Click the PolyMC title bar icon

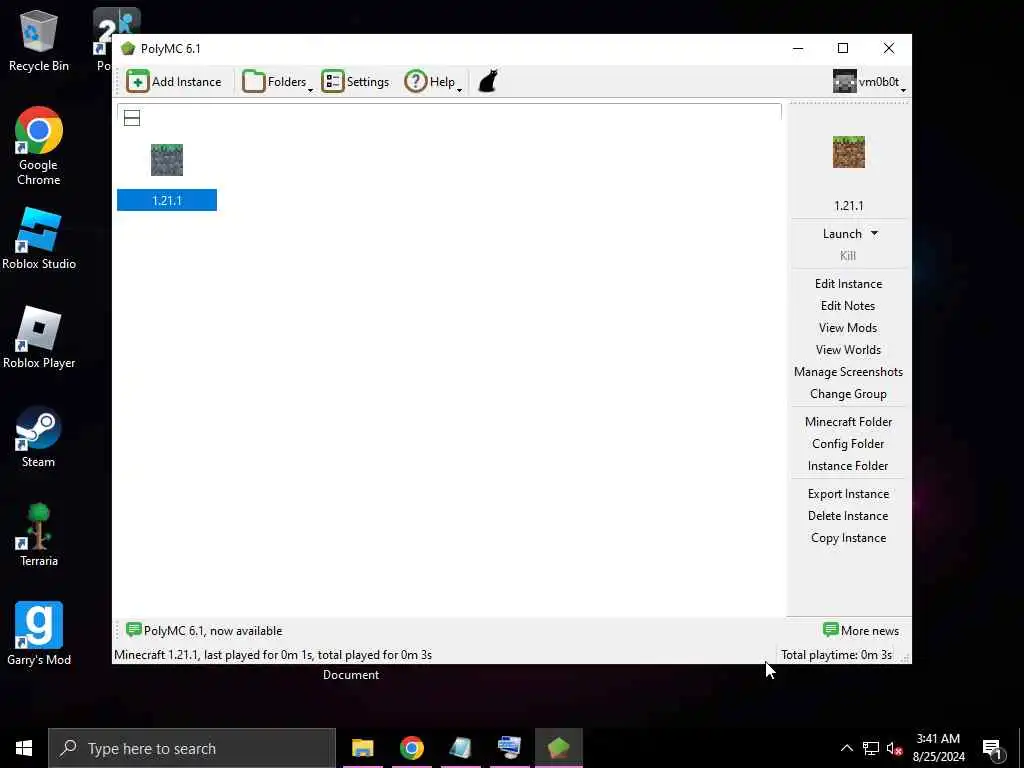click(x=128, y=49)
